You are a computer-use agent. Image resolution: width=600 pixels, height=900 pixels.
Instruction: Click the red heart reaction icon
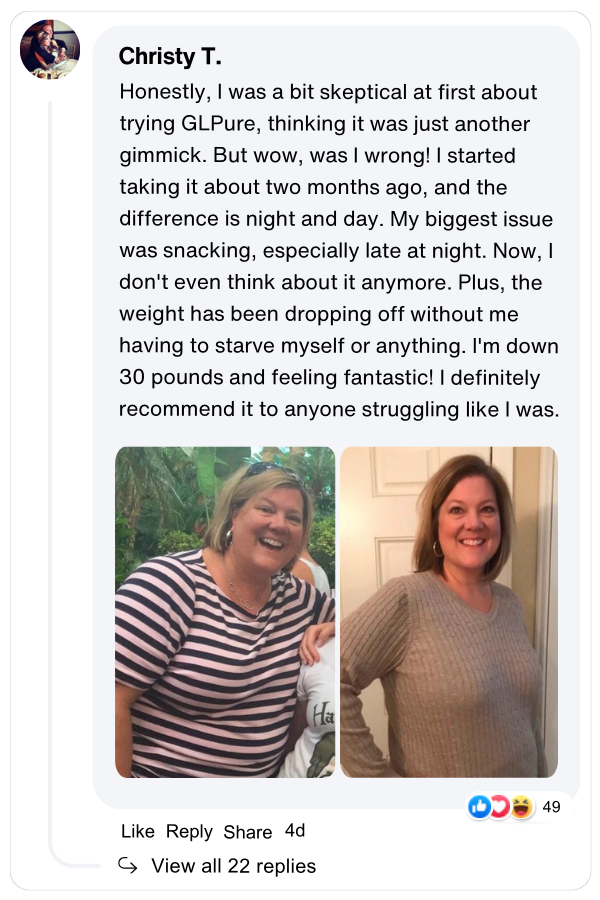[500, 807]
